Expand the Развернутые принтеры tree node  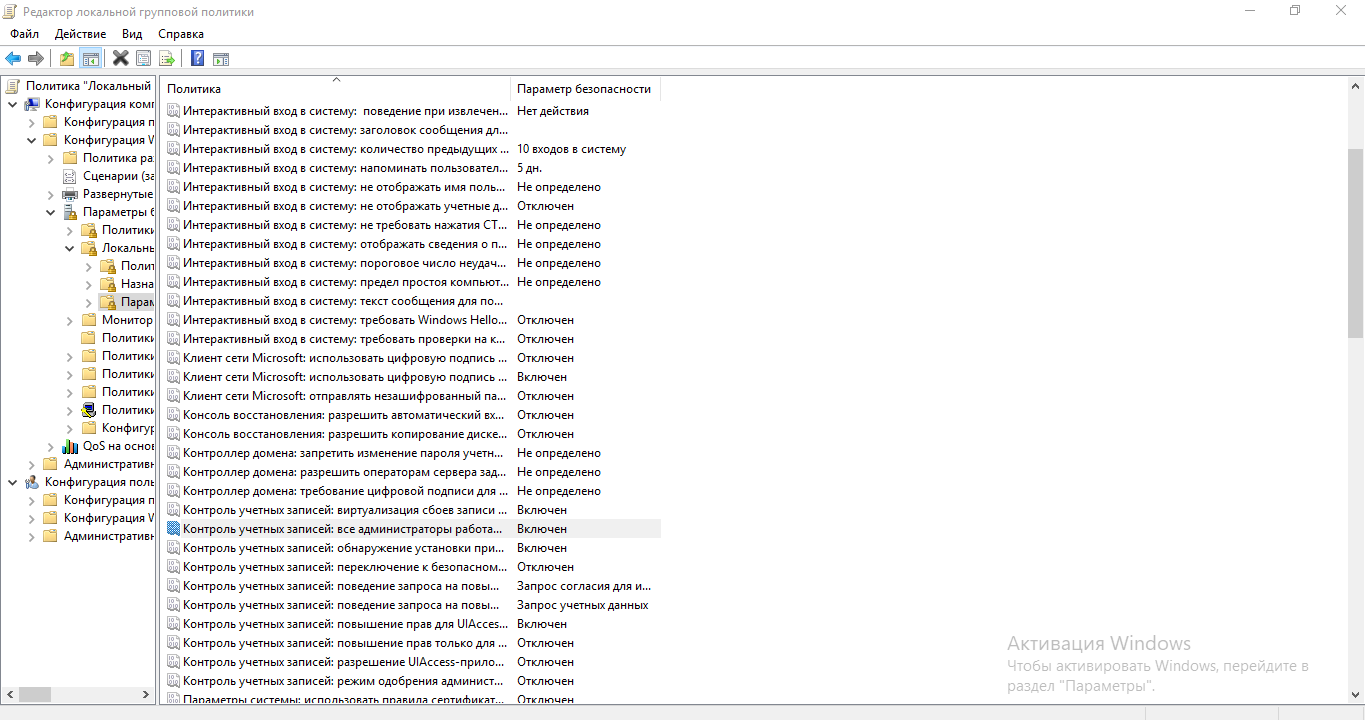tap(51, 194)
